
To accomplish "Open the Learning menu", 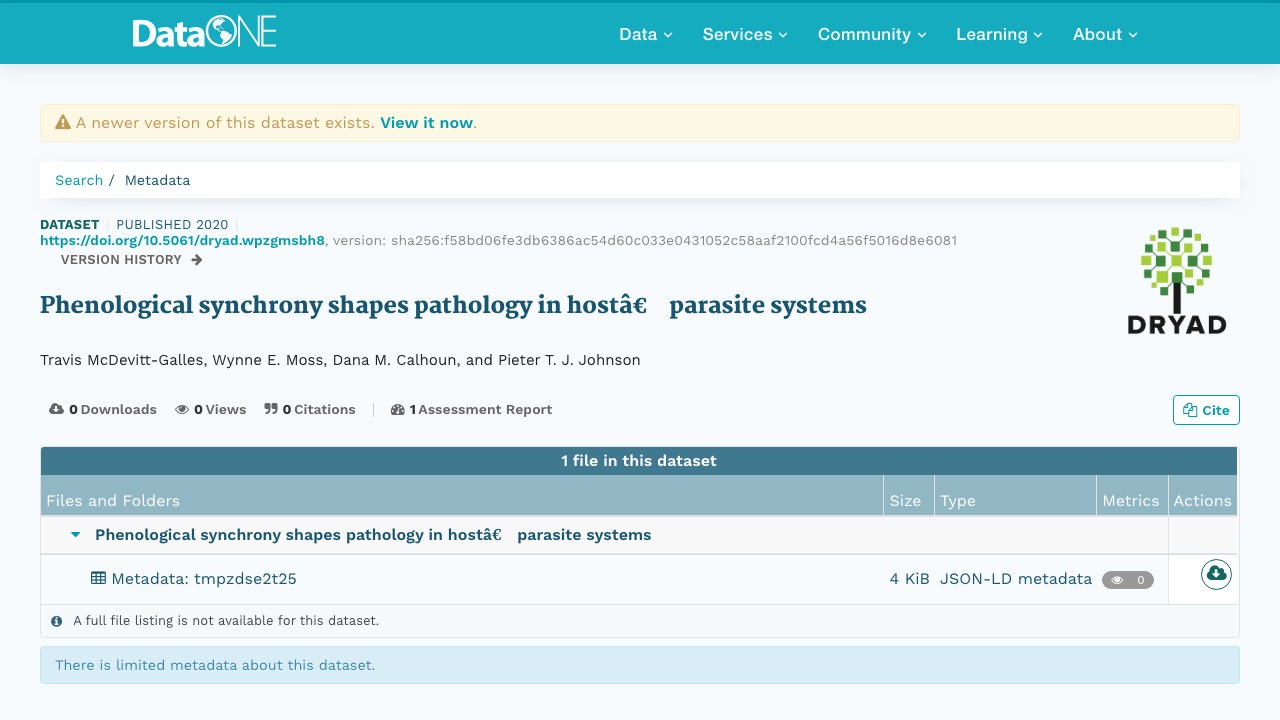I will [999, 34].
